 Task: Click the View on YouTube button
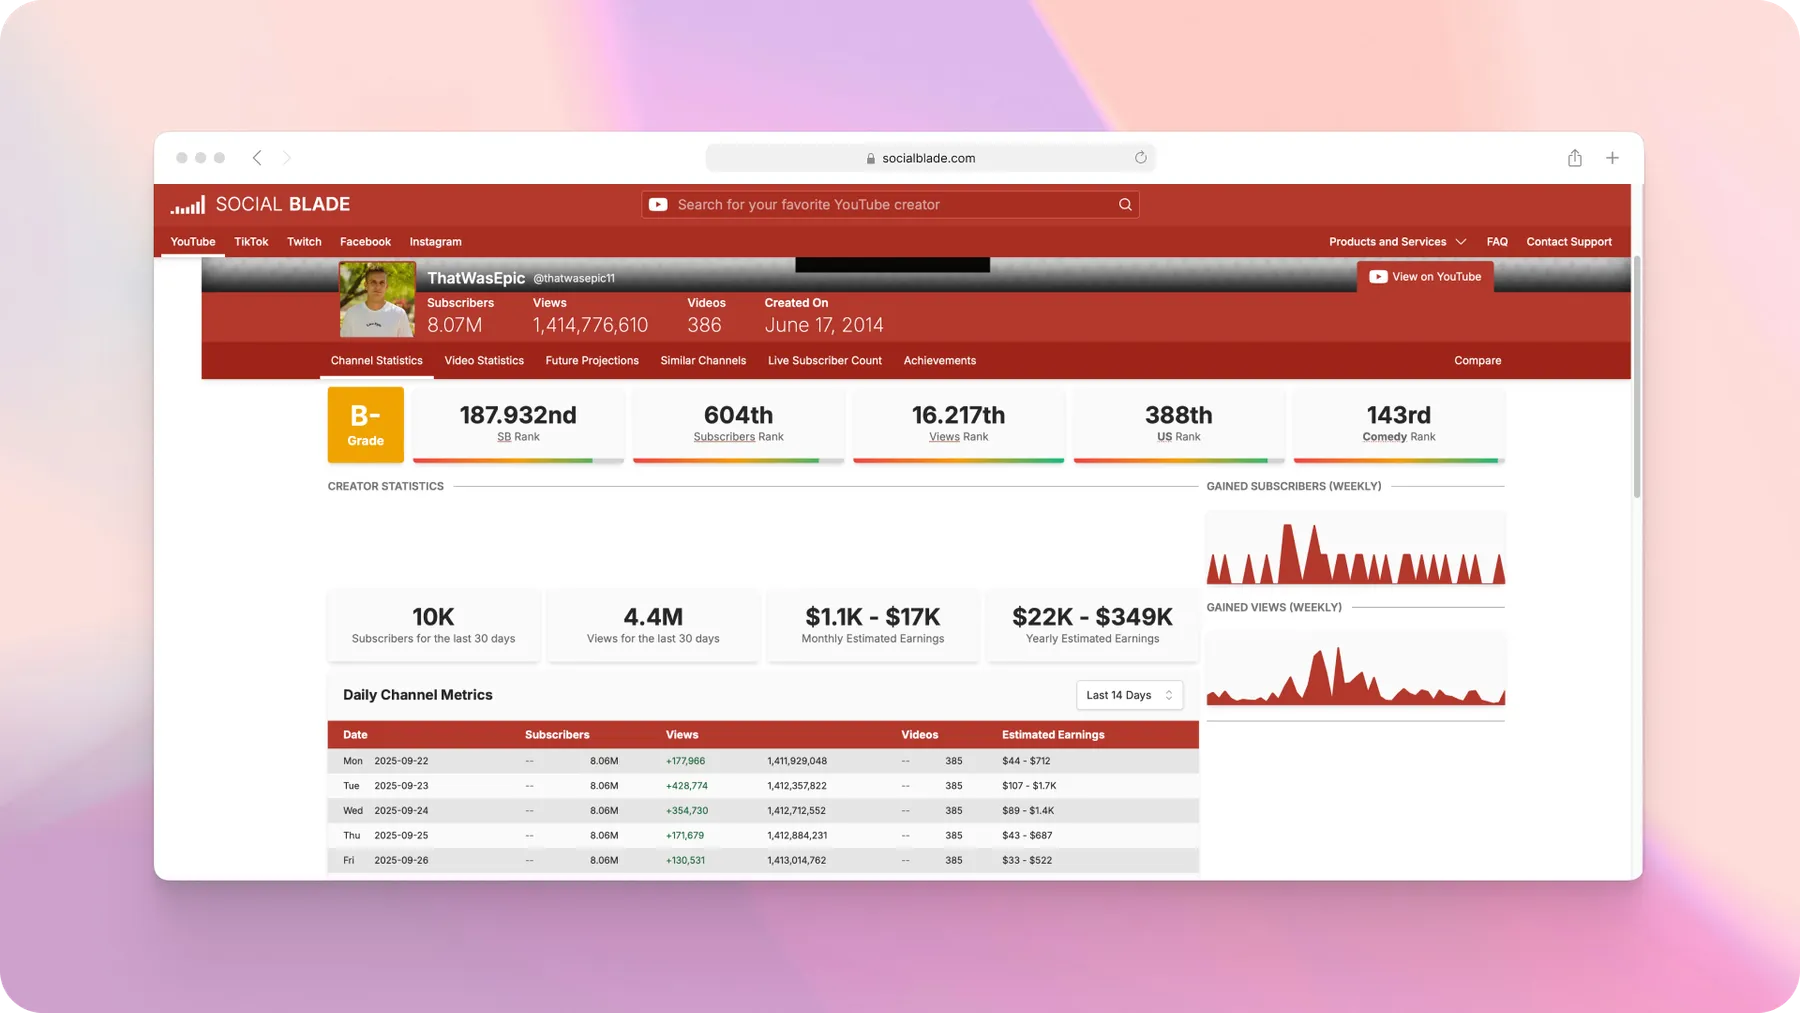click(1425, 277)
